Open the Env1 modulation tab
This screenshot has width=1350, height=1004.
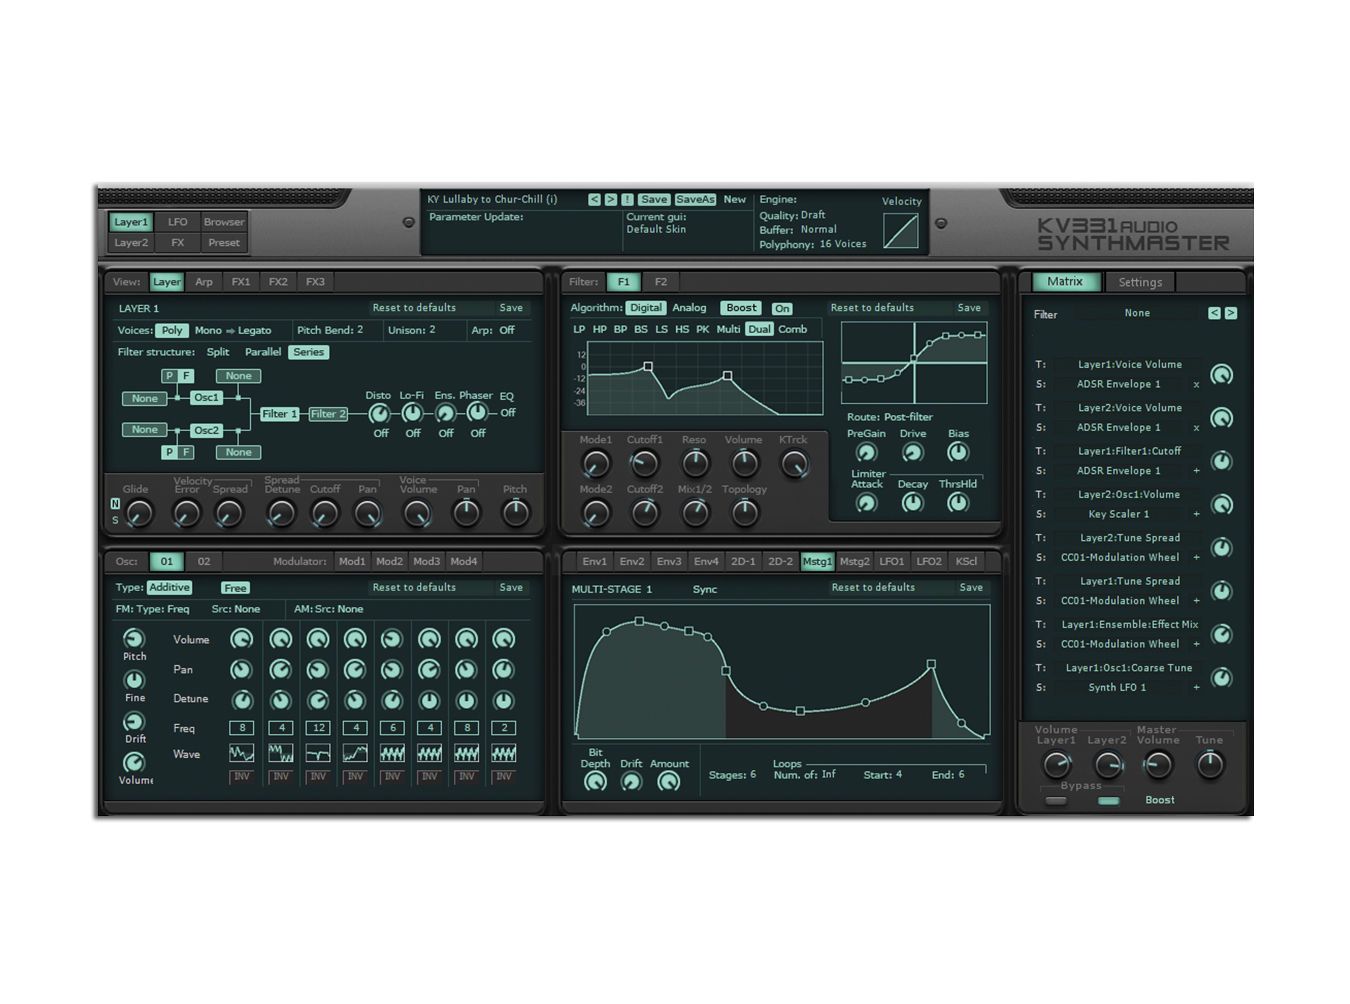[x=594, y=562]
